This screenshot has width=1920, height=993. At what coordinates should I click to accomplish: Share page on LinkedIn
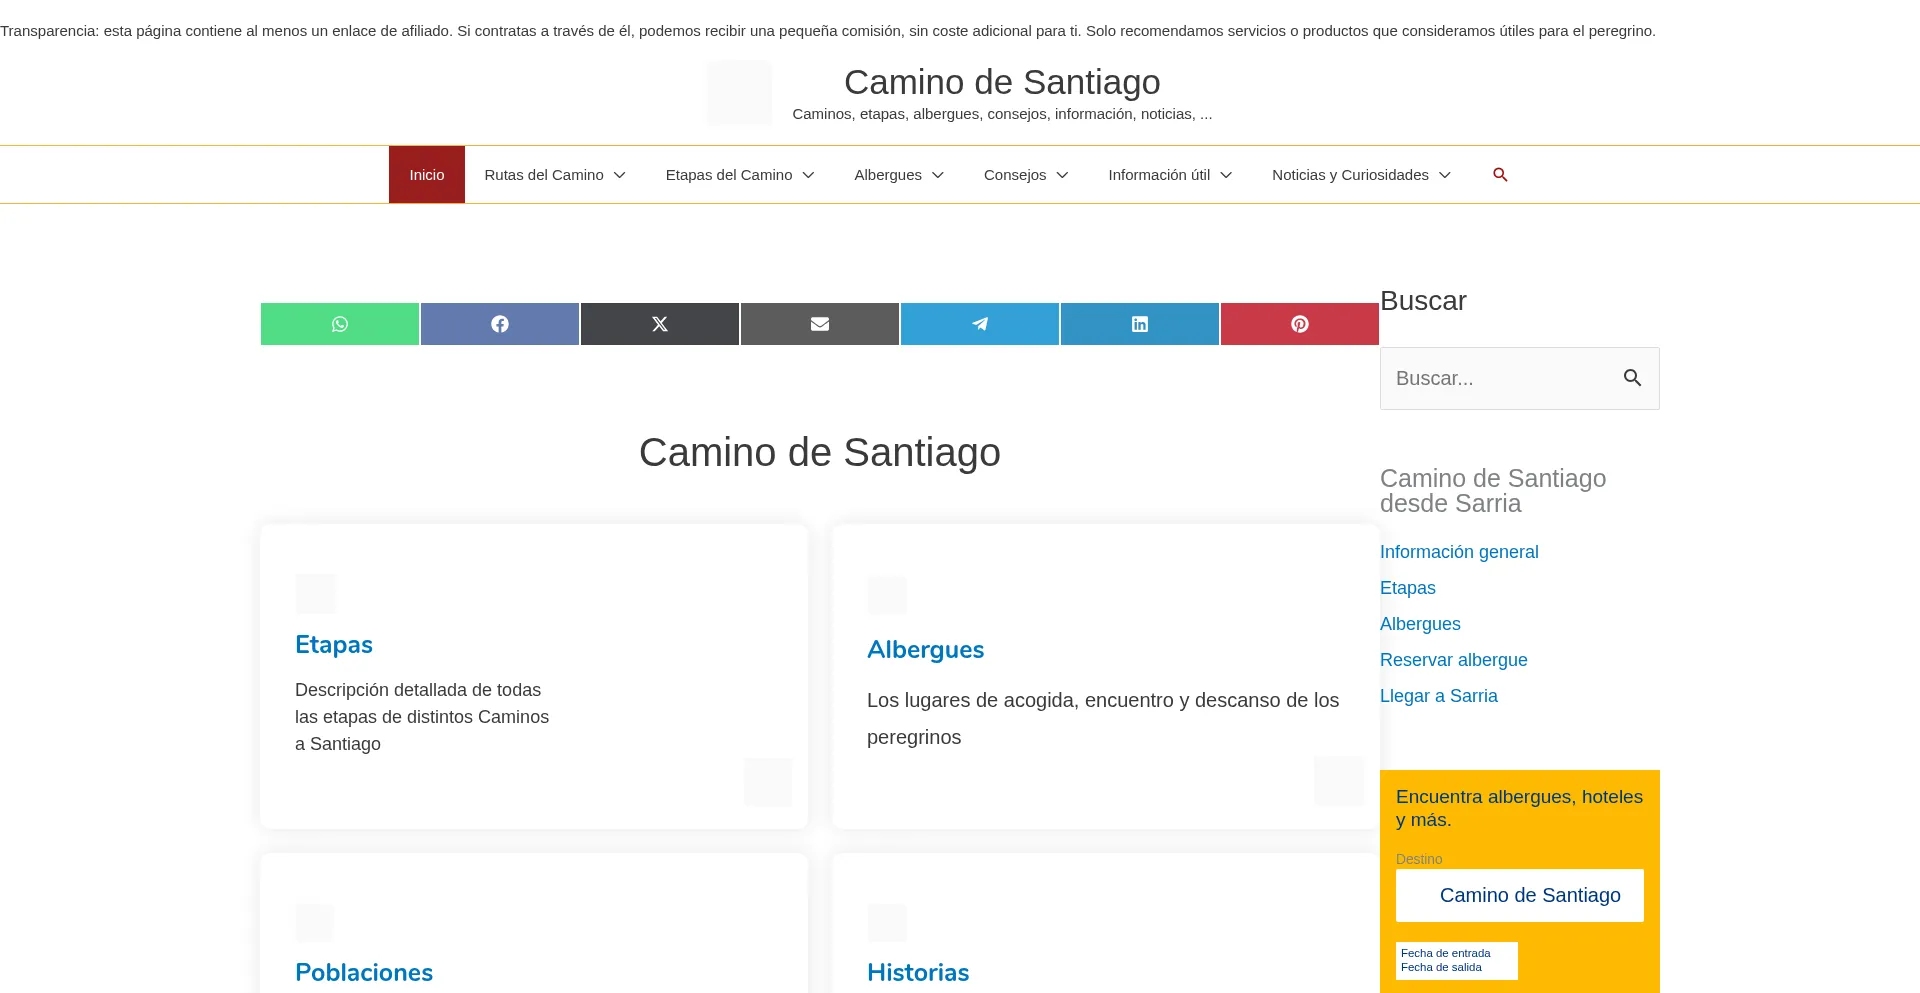pos(1140,324)
